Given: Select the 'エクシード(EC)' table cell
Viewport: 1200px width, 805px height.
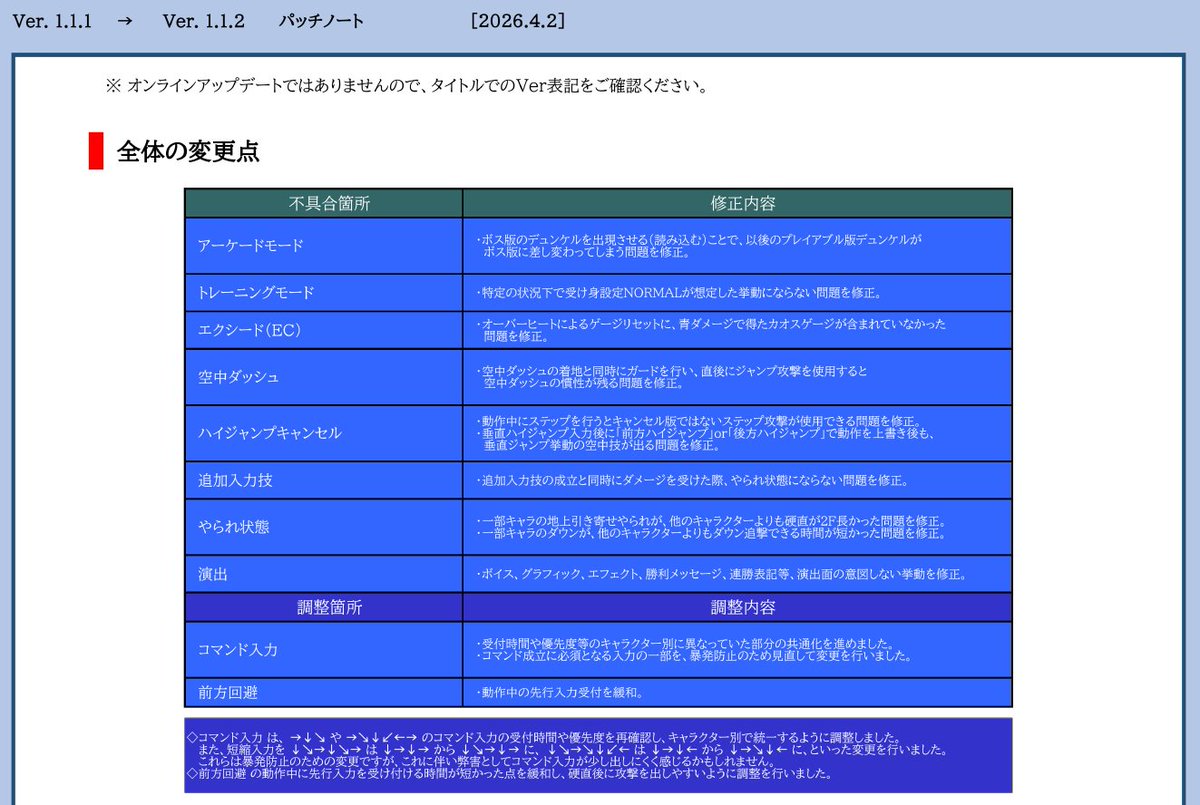Looking at the screenshot, I should point(324,330).
